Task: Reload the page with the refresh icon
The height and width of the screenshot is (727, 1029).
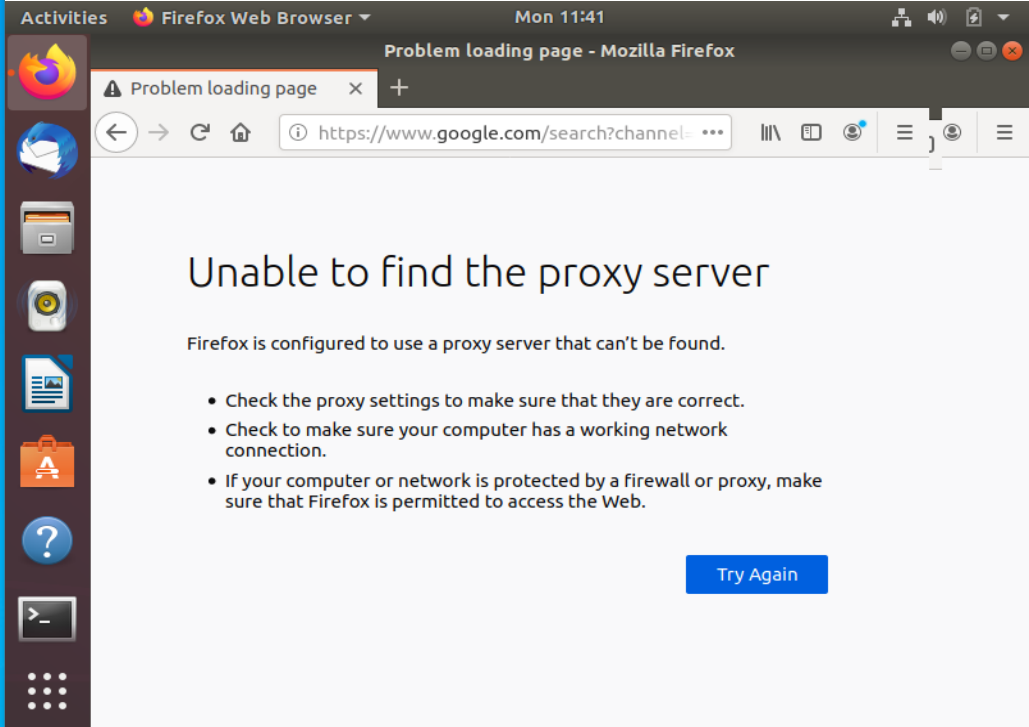Action: pos(199,131)
